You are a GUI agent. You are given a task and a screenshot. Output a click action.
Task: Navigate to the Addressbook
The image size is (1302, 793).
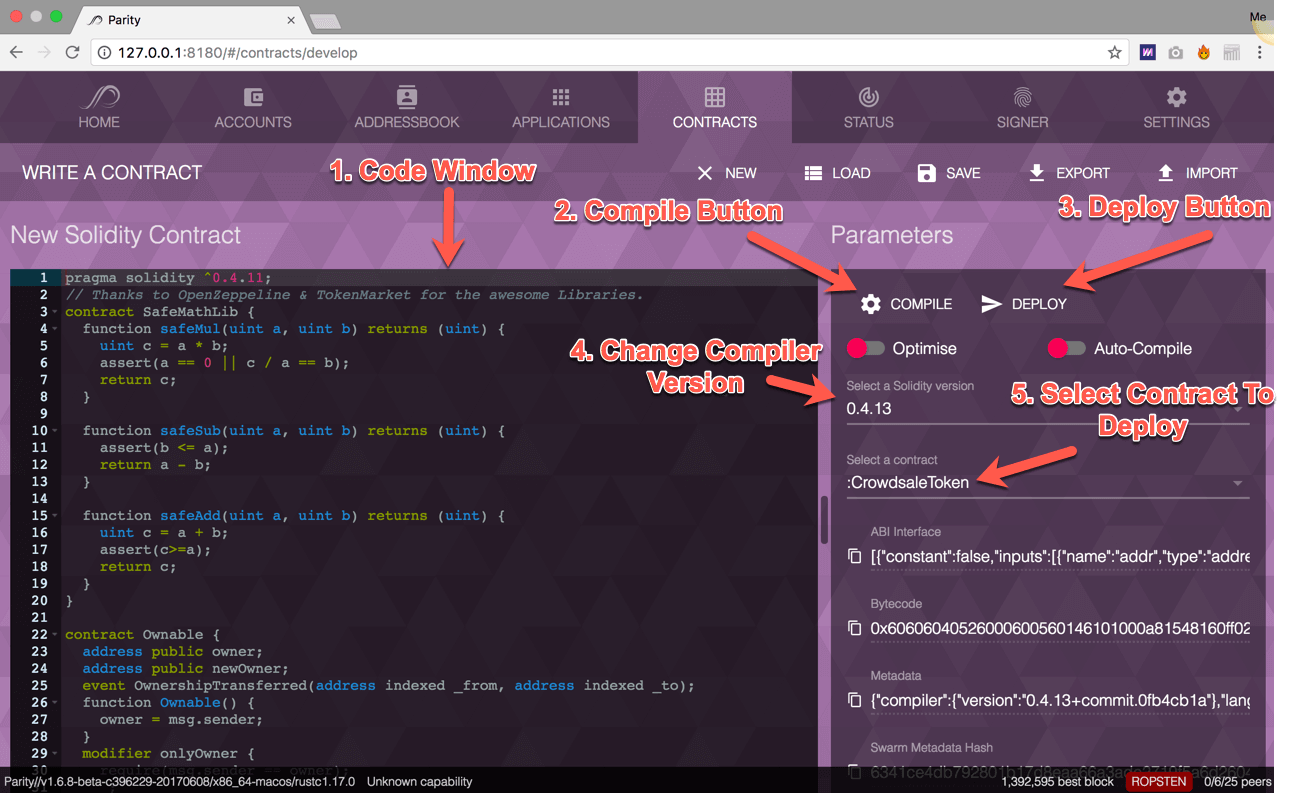tap(407, 107)
